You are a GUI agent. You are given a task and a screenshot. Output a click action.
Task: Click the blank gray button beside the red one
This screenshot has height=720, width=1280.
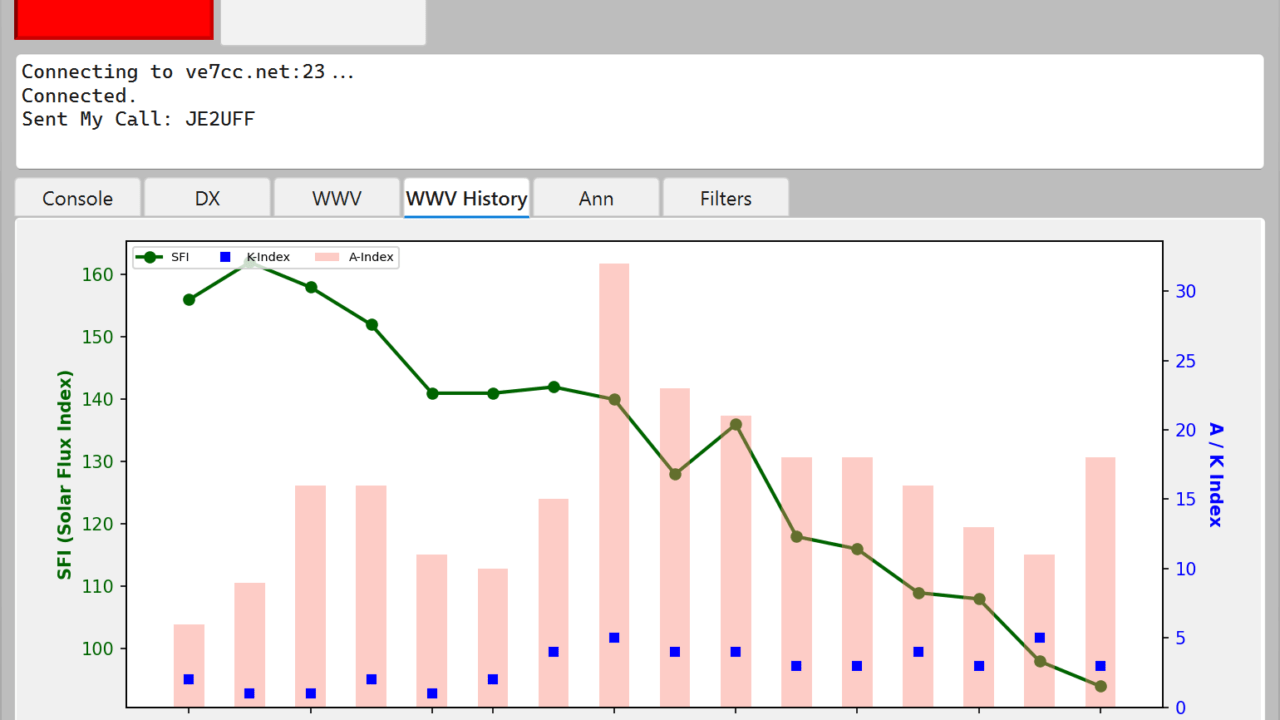(323, 21)
